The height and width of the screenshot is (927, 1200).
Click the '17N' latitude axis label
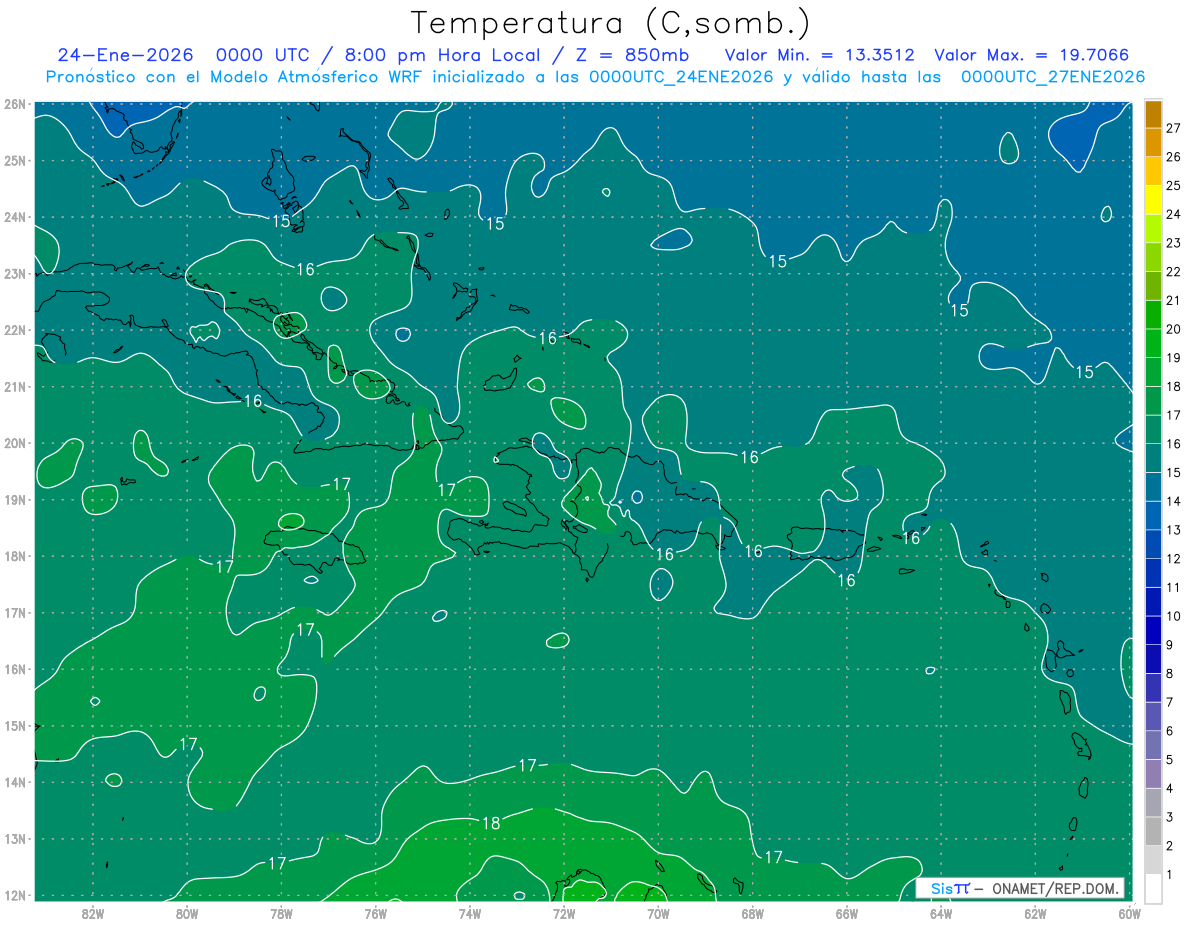click(14, 613)
